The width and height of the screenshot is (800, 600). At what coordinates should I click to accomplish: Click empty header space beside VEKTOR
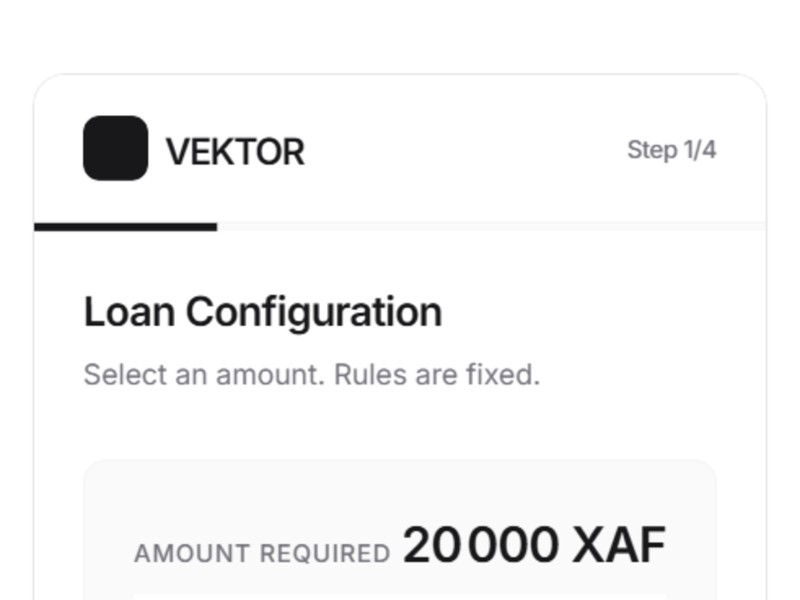click(x=460, y=150)
